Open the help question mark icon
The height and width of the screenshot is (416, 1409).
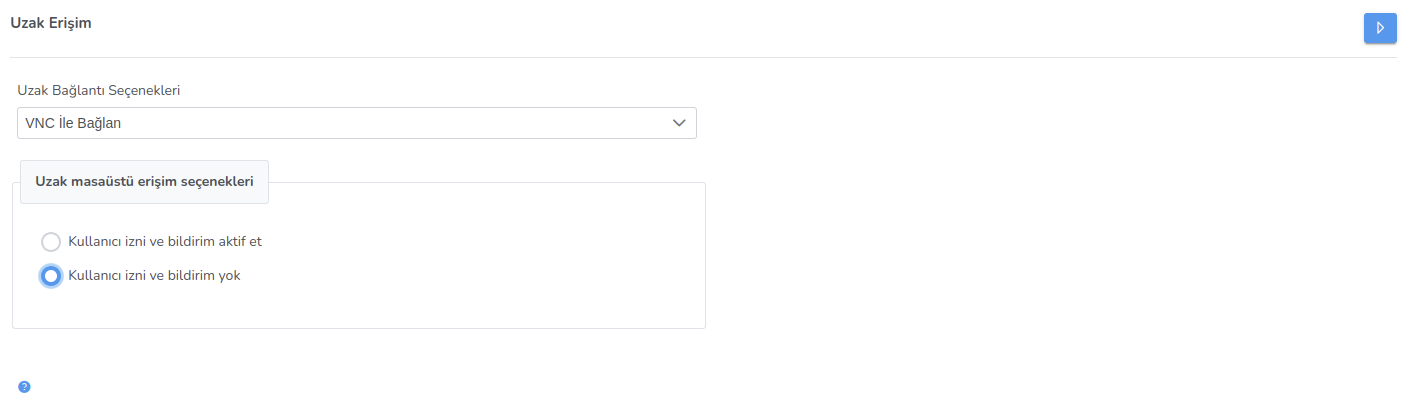[24, 387]
